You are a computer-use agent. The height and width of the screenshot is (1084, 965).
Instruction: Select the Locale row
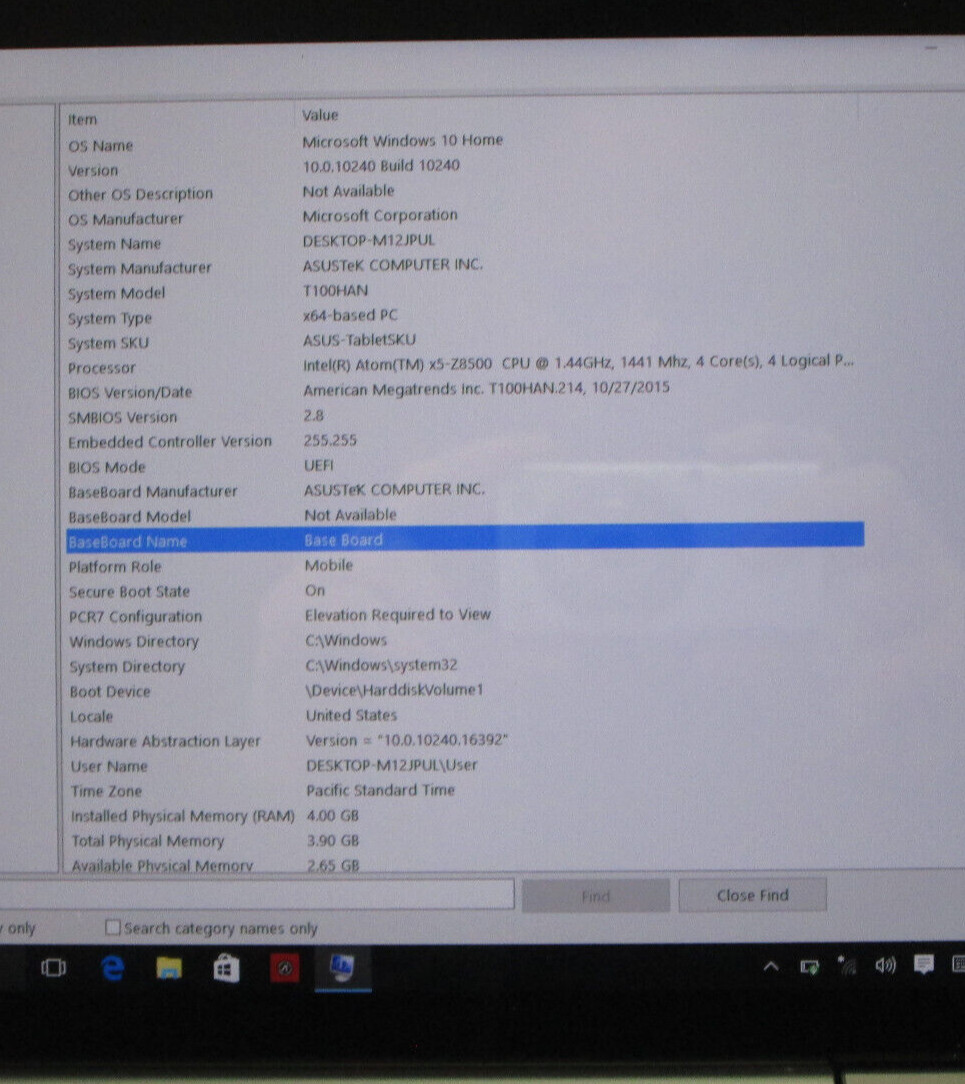point(463,716)
